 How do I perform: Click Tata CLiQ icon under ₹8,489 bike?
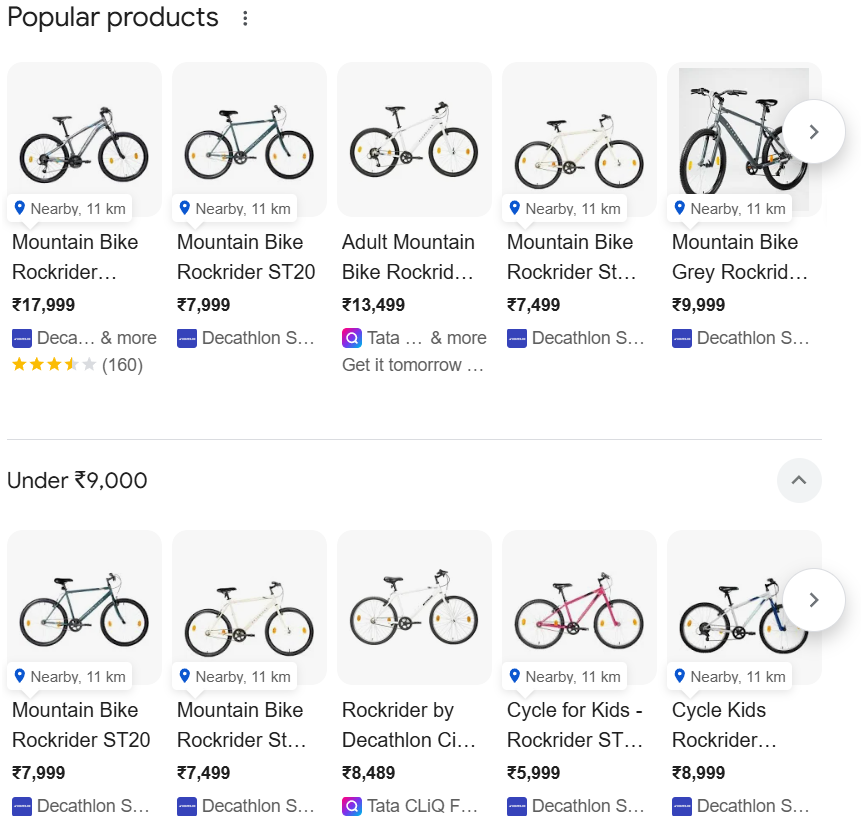[351, 806]
